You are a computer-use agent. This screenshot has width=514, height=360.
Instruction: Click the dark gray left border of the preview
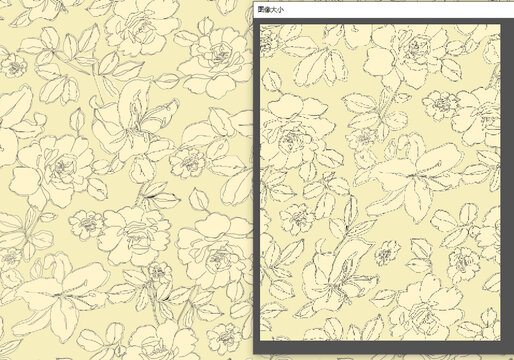click(257, 183)
